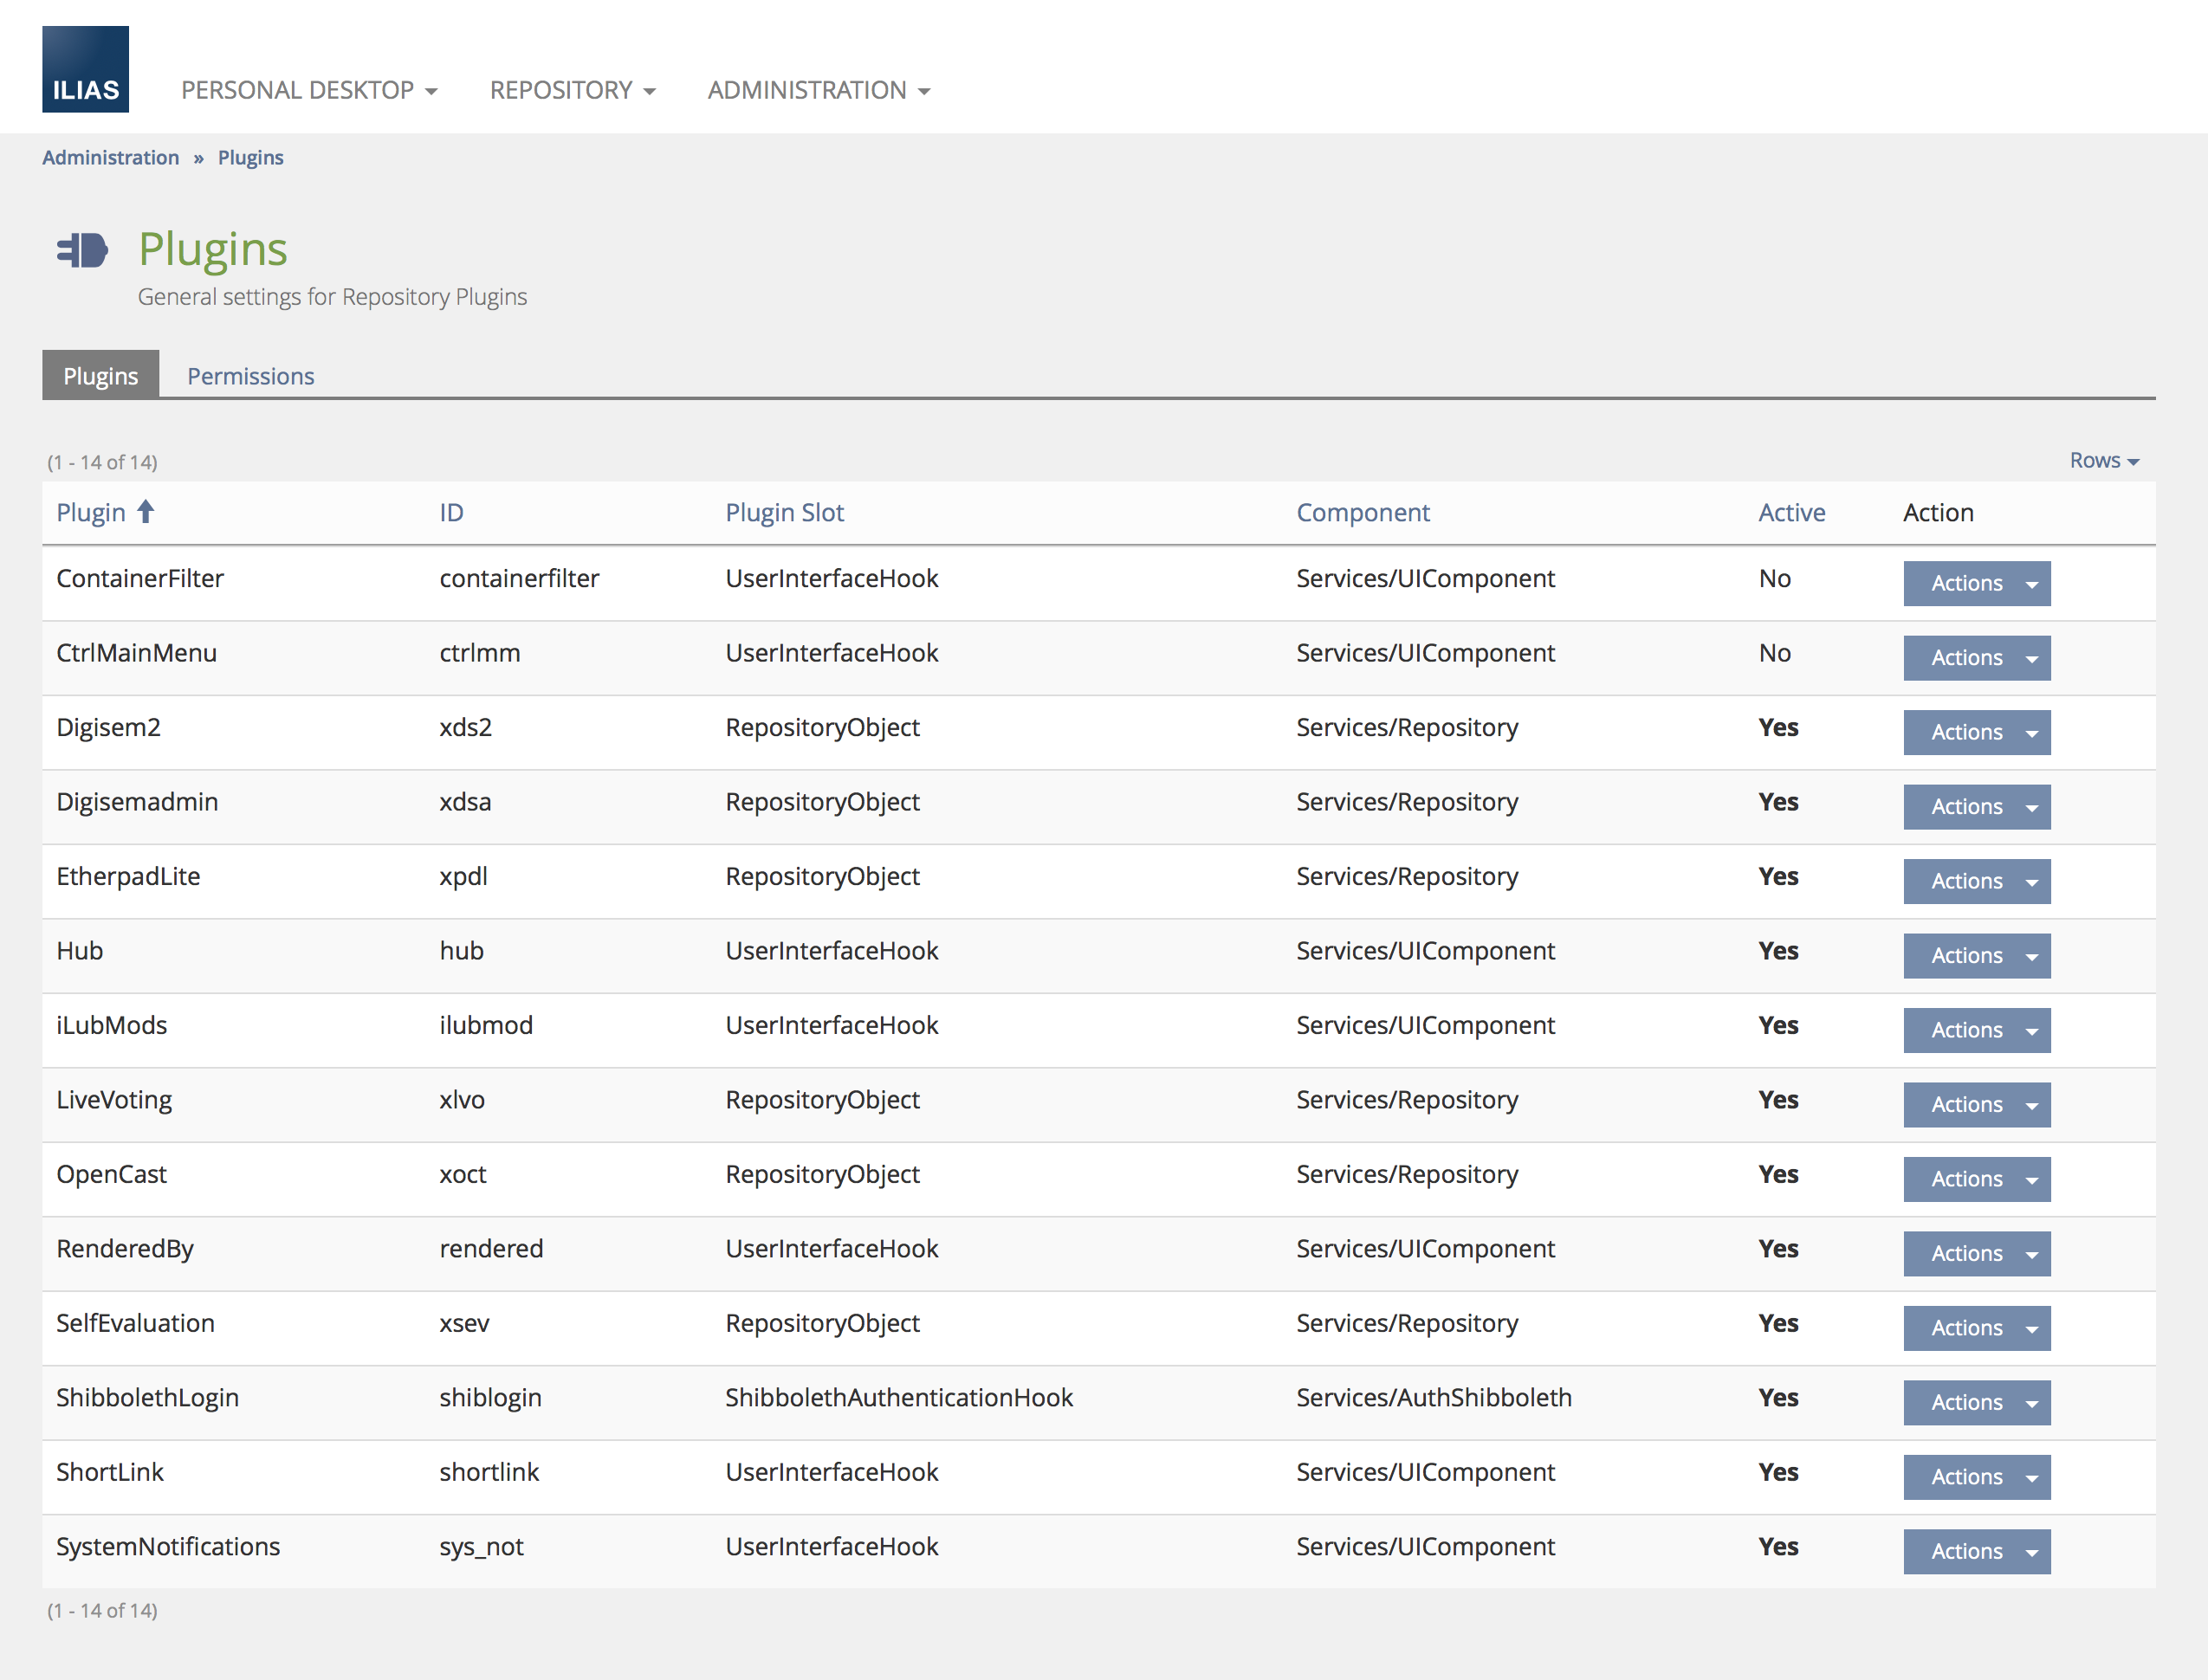Expand the Administration dropdown menu
The width and height of the screenshot is (2208, 1680).
click(818, 90)
